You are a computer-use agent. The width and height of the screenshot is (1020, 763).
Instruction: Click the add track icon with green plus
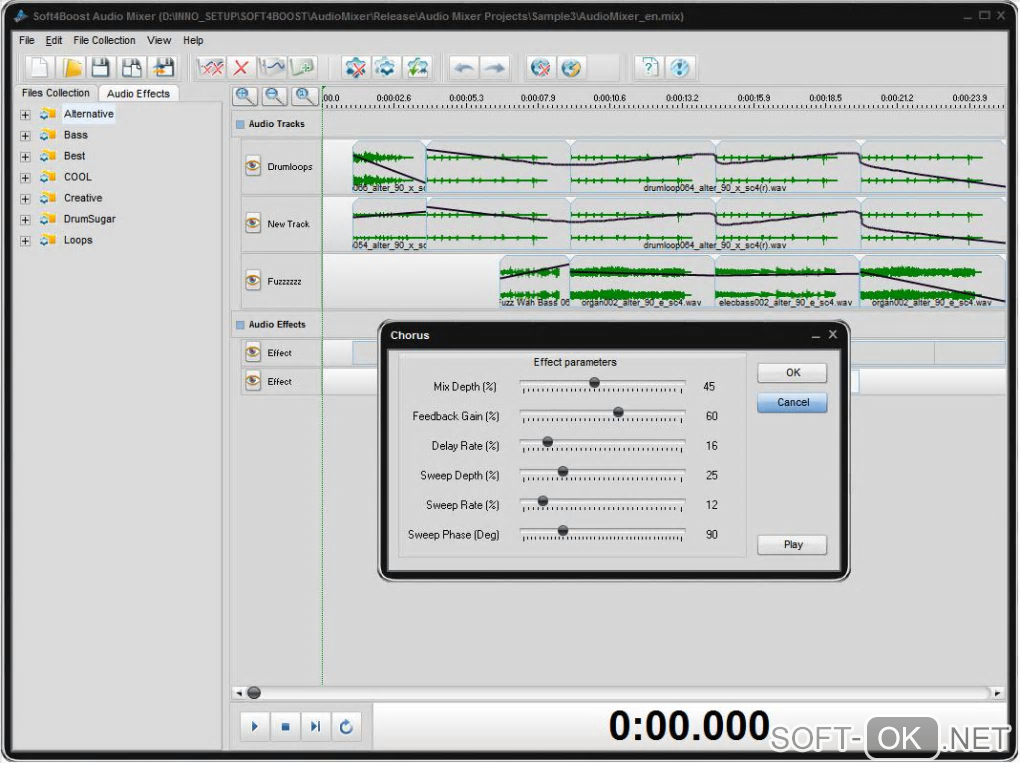(x=302, y=68)
